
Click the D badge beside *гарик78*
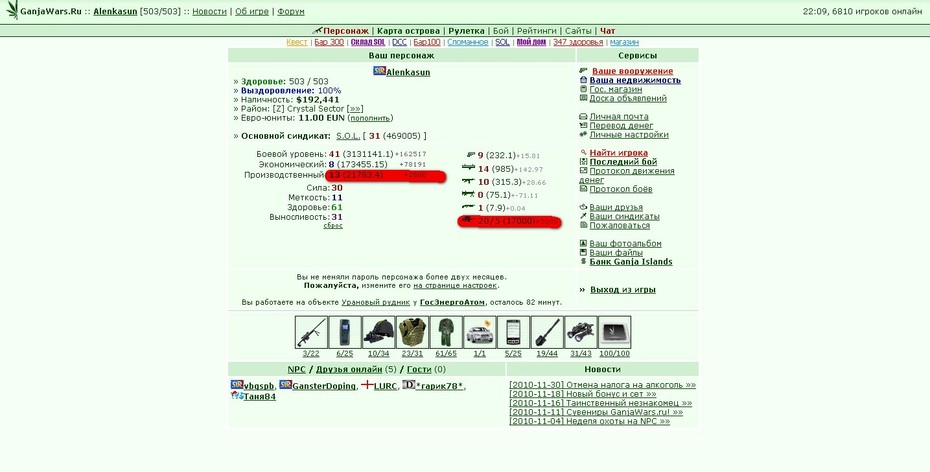[409, 385]
